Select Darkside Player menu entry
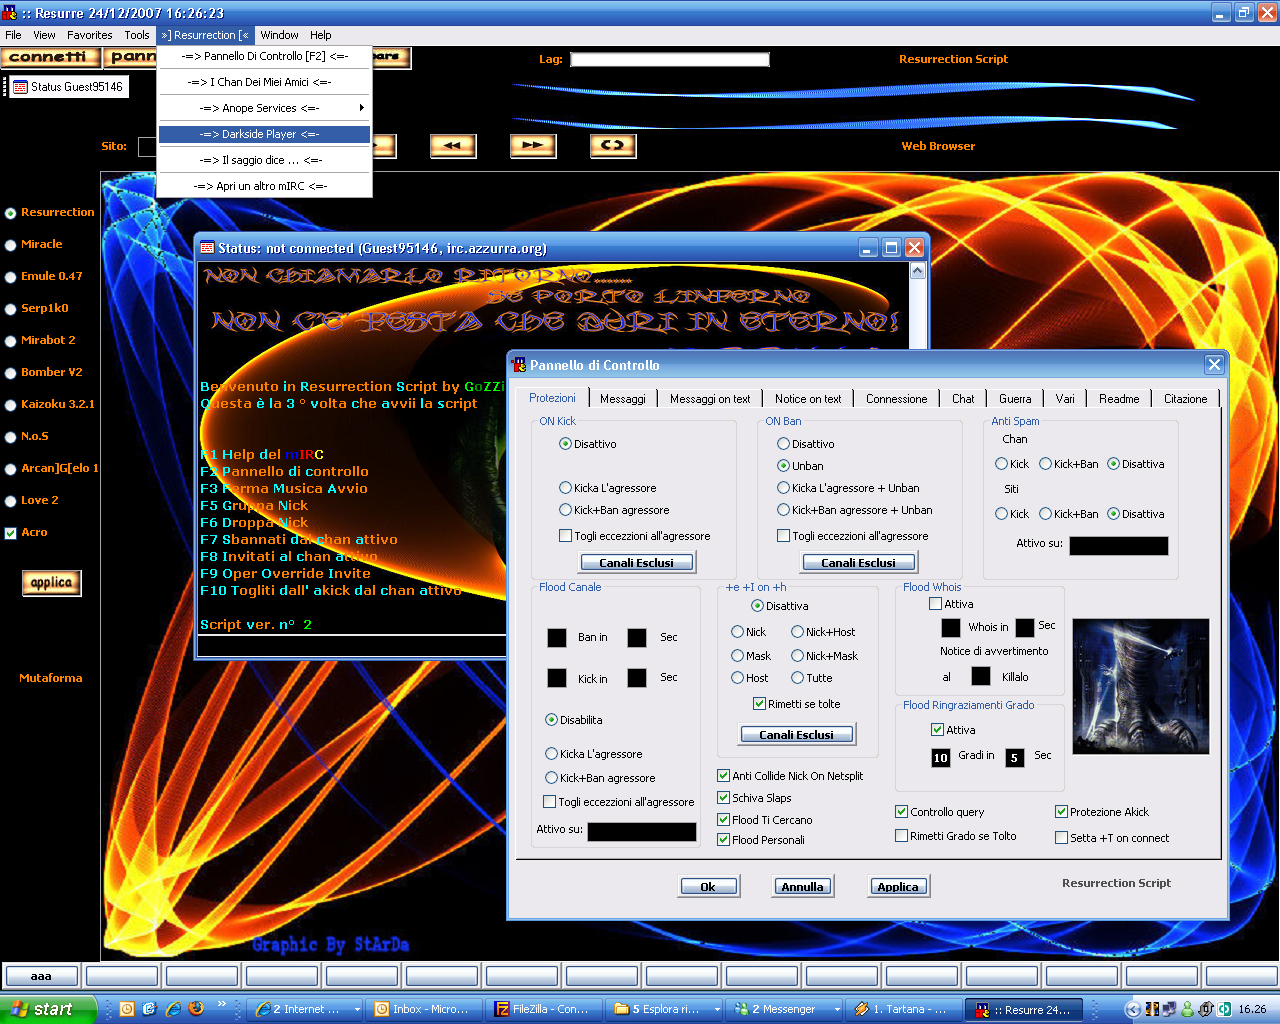 pyautogui.click(x=264, y=134)
